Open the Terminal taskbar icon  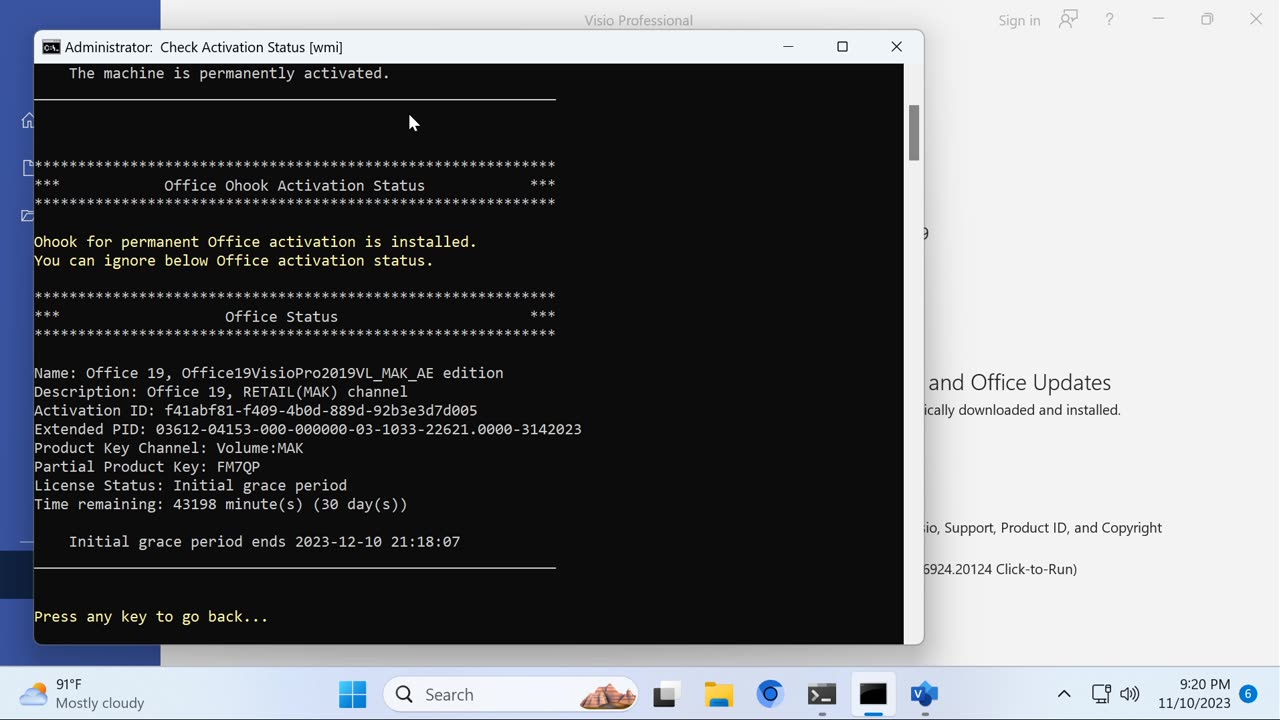click(x=822, y=694)
